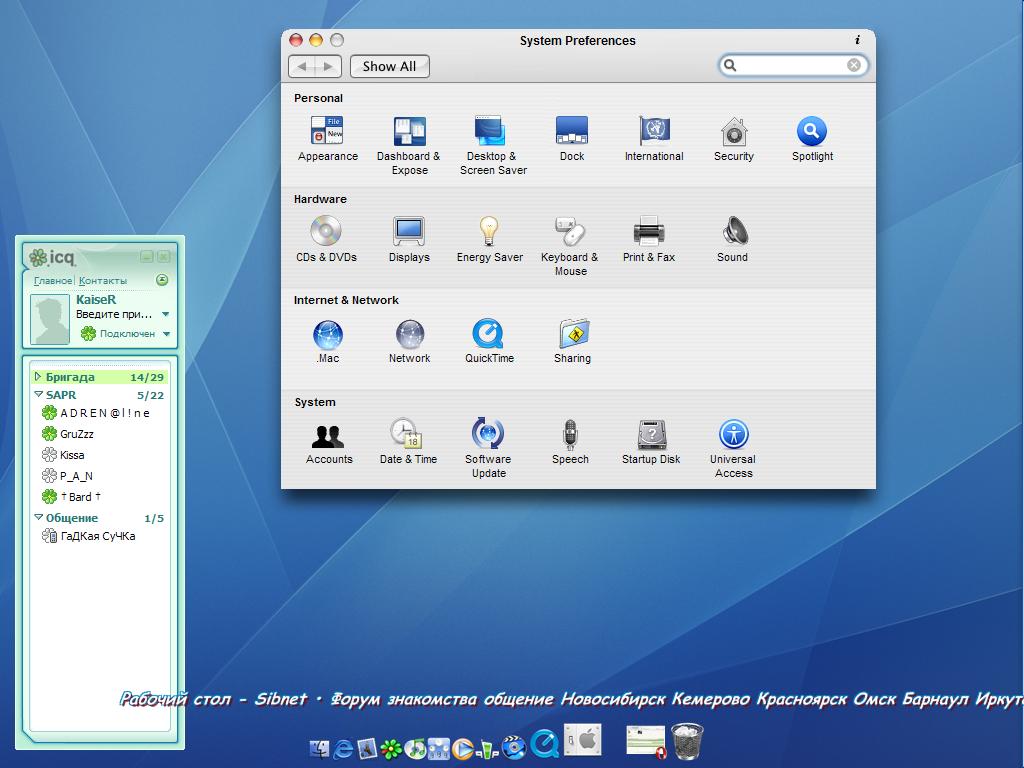Select contact † Bard † in ICQ list
1024x768 pixels.
[x=71, y=496]
